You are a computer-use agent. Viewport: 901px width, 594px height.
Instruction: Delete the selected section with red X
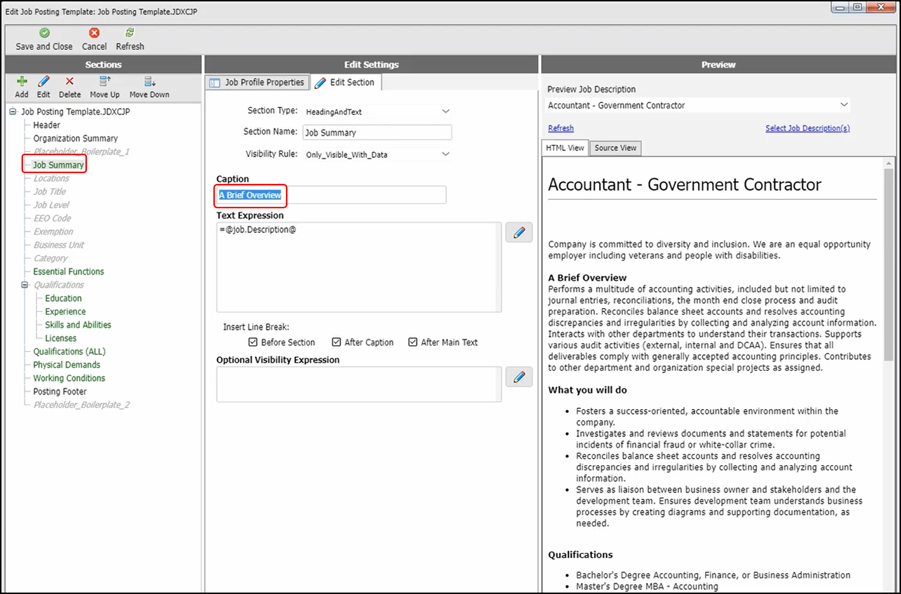70,81
